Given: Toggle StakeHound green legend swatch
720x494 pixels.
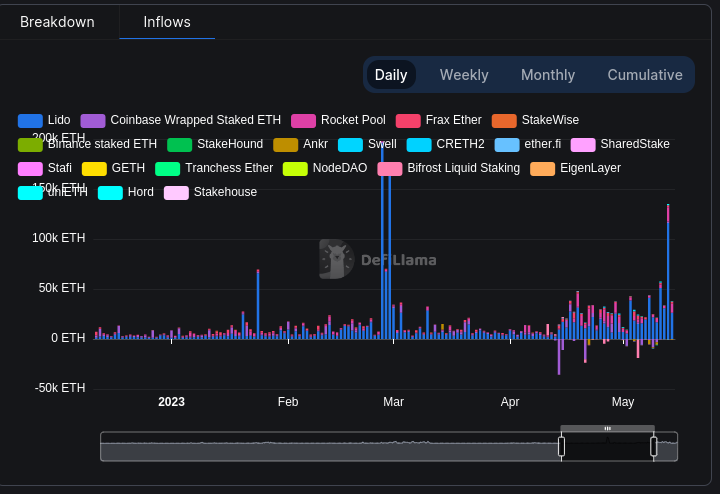Looking at the screenshot, I should click(x=180, y=145).
